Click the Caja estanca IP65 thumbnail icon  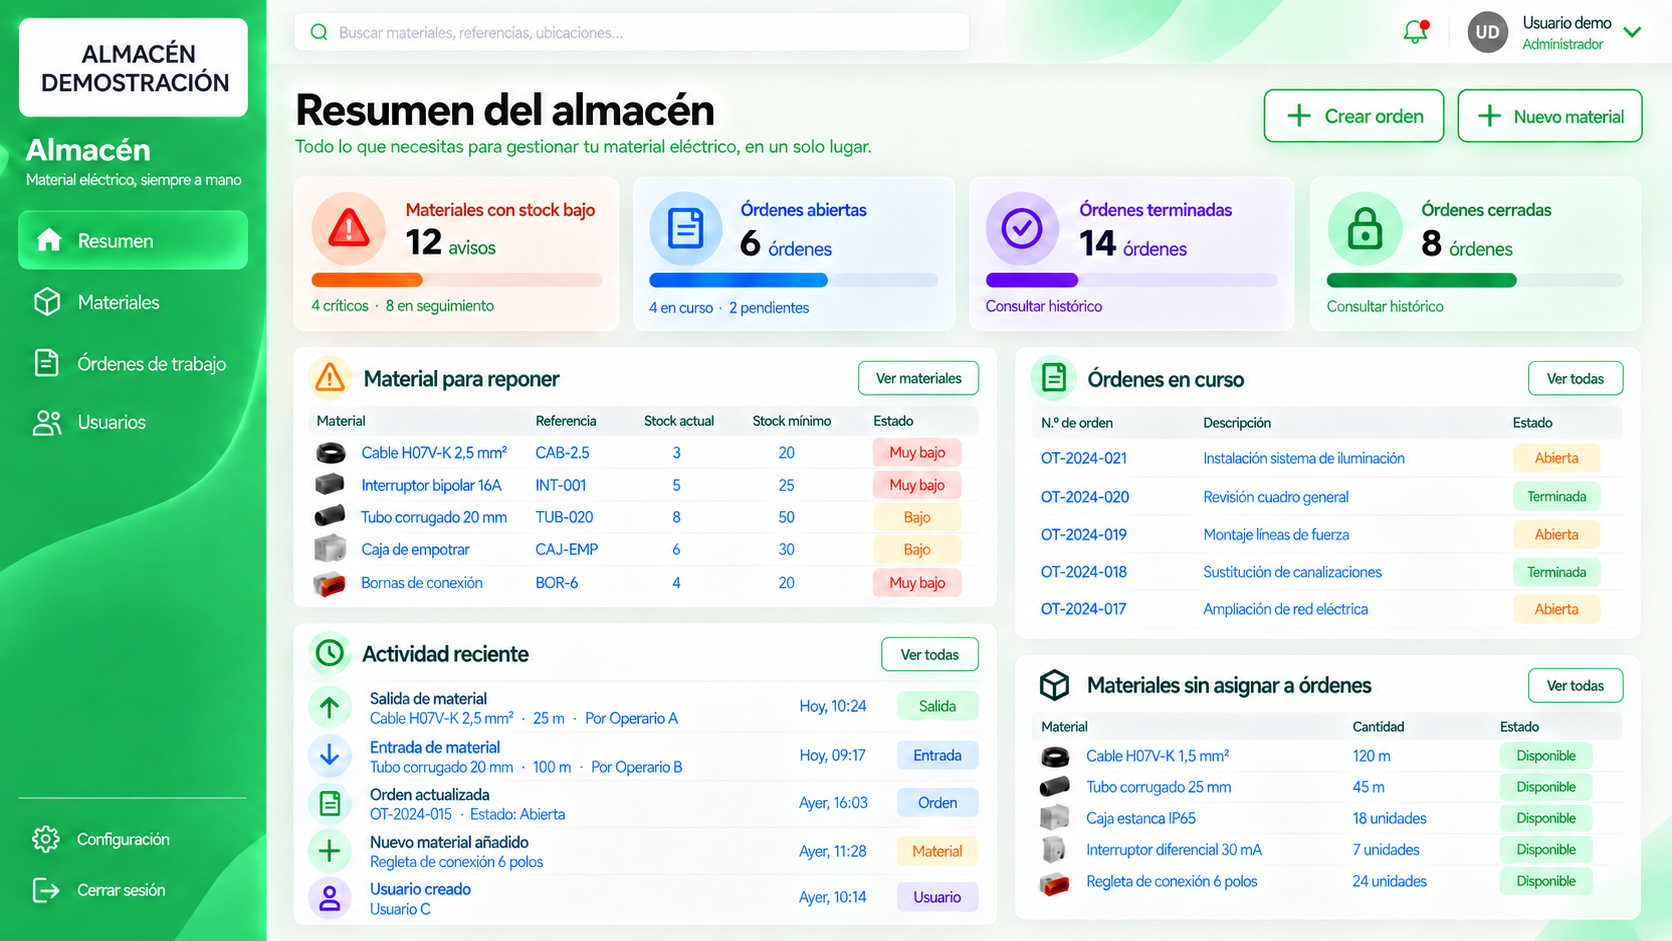1054,818
